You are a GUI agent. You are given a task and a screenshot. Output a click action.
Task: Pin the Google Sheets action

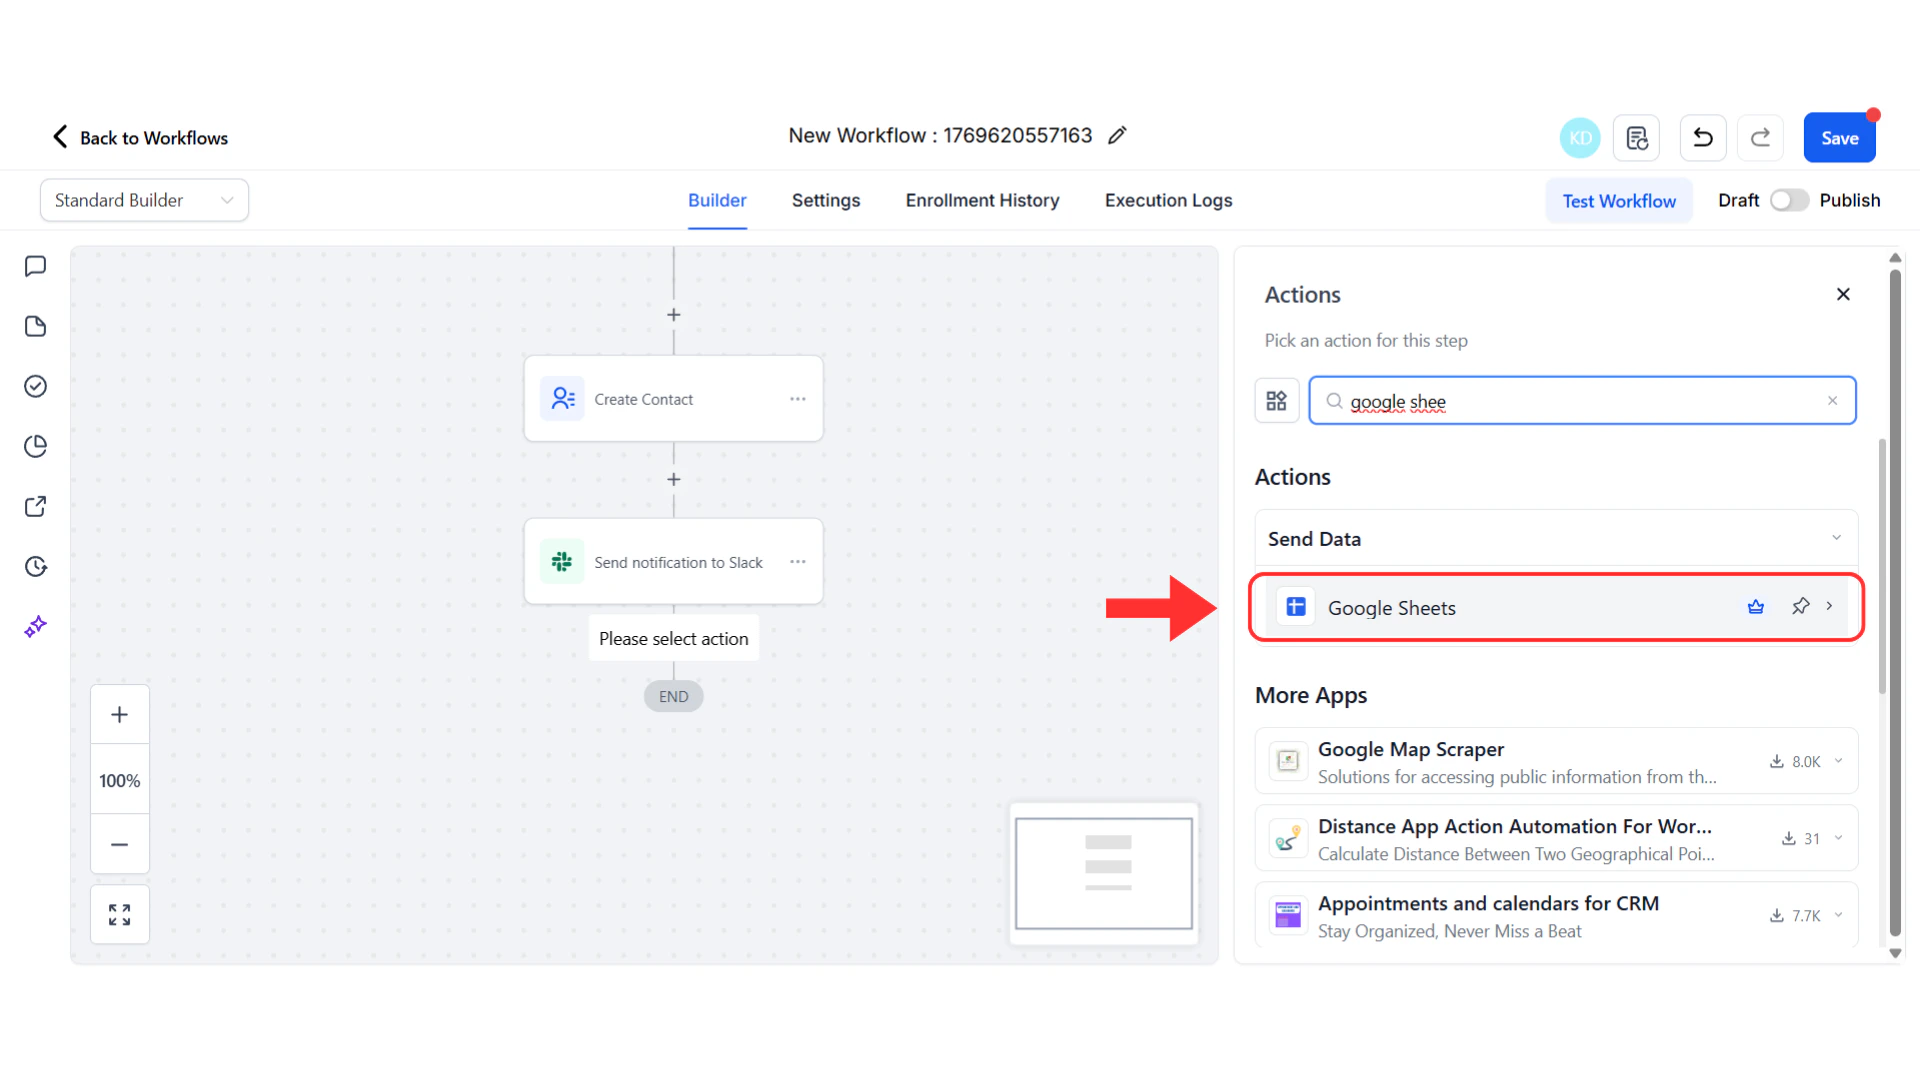(x=1801, y=606)
